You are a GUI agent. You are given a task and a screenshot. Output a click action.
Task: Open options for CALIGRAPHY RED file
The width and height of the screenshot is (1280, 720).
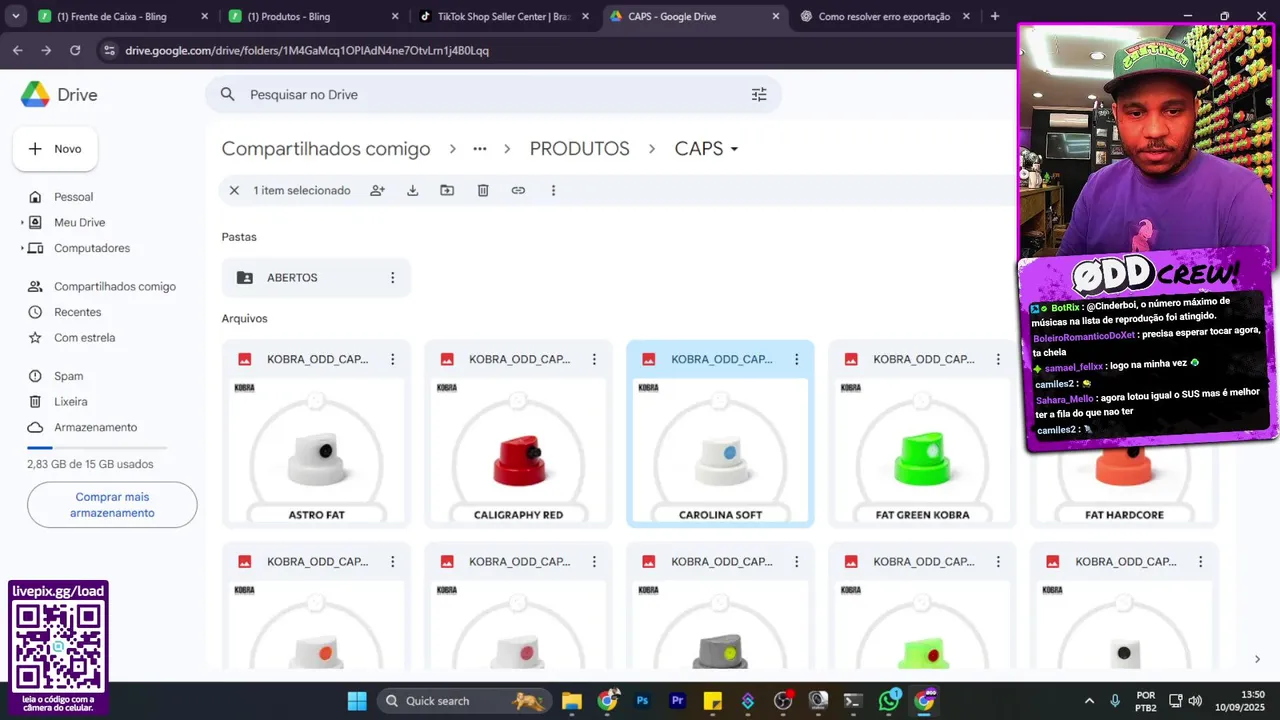click(594, 359)
